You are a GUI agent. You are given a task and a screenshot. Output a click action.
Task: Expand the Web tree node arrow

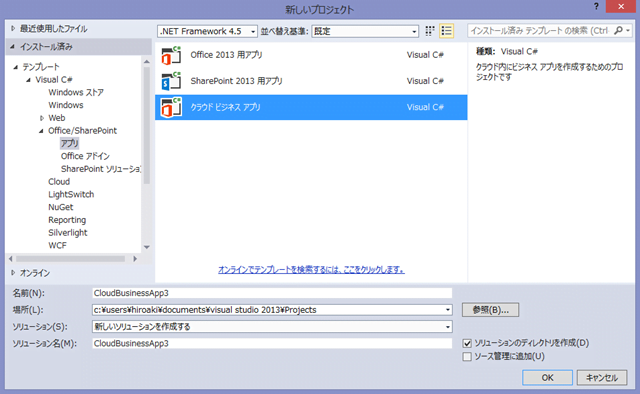[42, 118]
